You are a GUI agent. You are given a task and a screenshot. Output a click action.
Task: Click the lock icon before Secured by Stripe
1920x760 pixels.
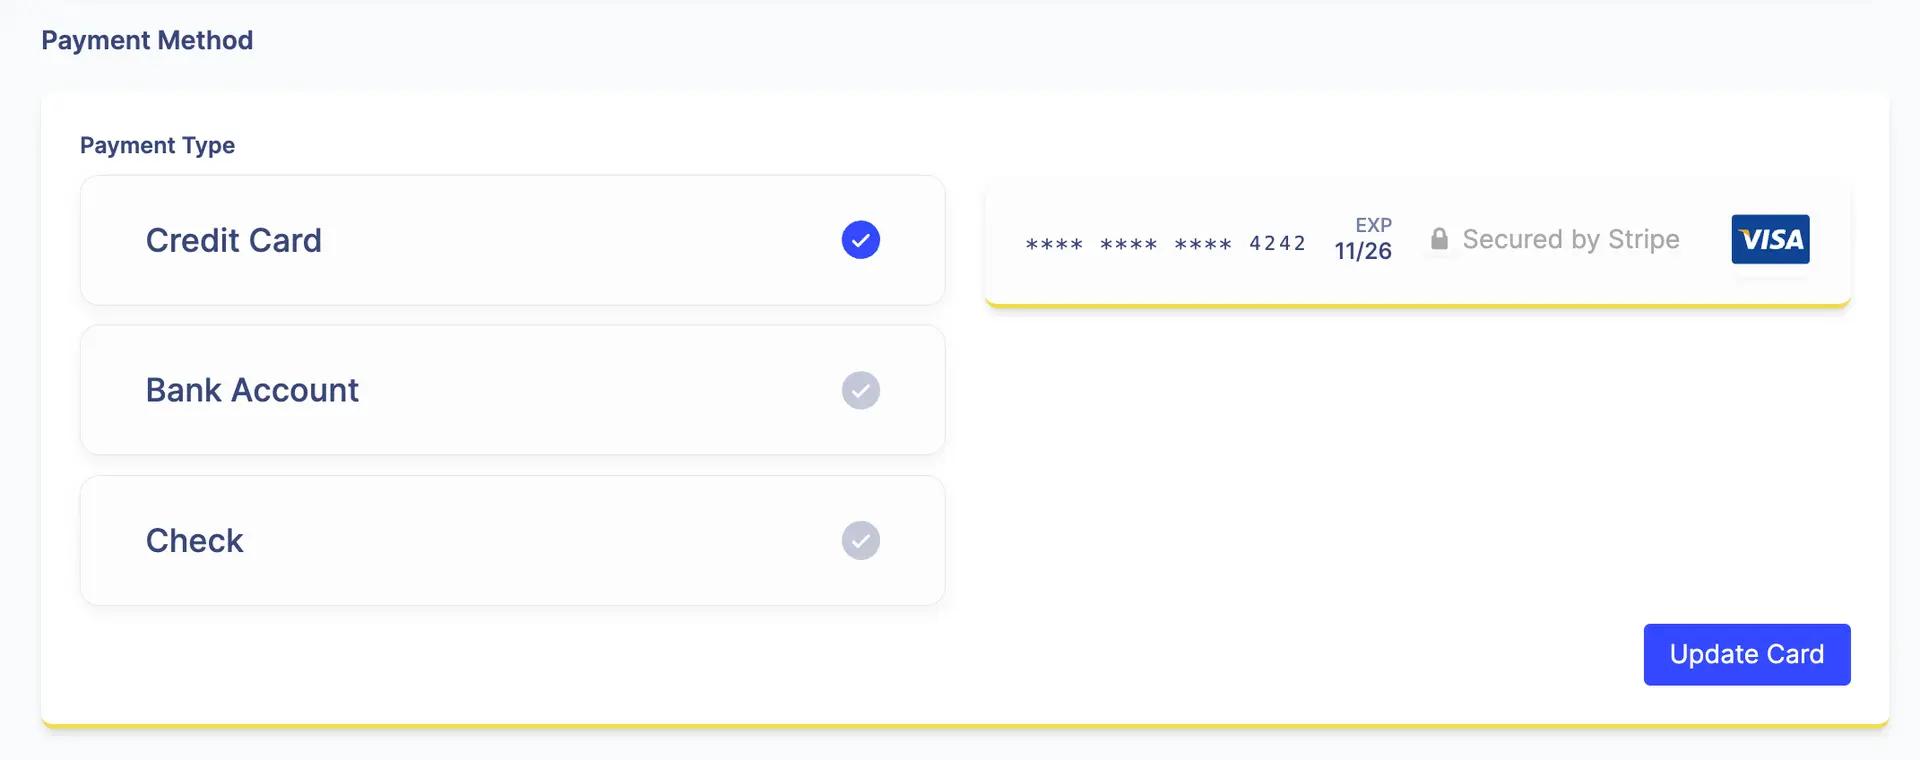point(1439,239)
